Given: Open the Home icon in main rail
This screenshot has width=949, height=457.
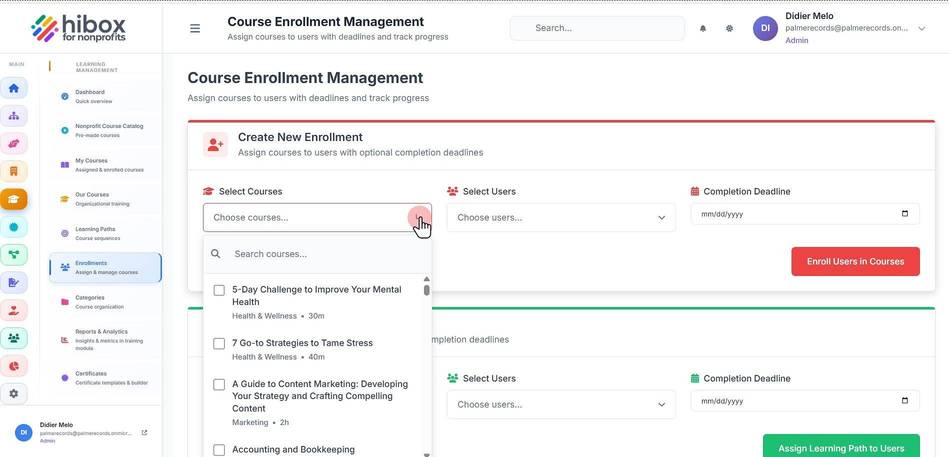Looking at the screenshot, I should coord(13,88).
